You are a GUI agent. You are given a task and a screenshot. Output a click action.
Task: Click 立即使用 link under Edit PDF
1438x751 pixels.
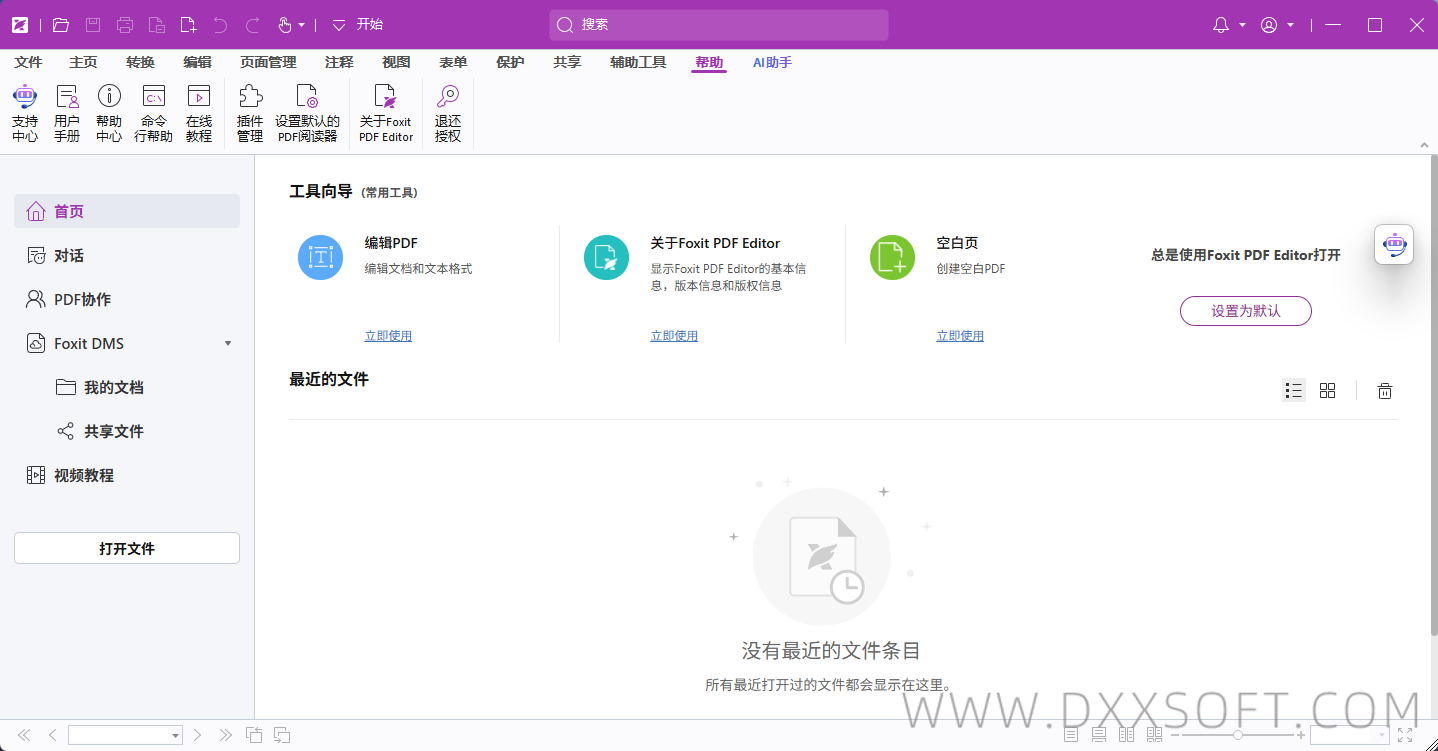click(388, 336)
